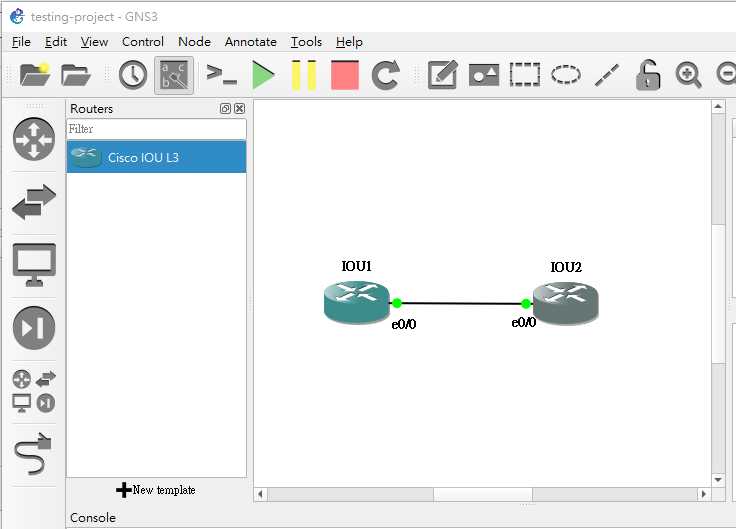Browse security devices sidebar icon

pyautogui.click(x=34, y=328)
